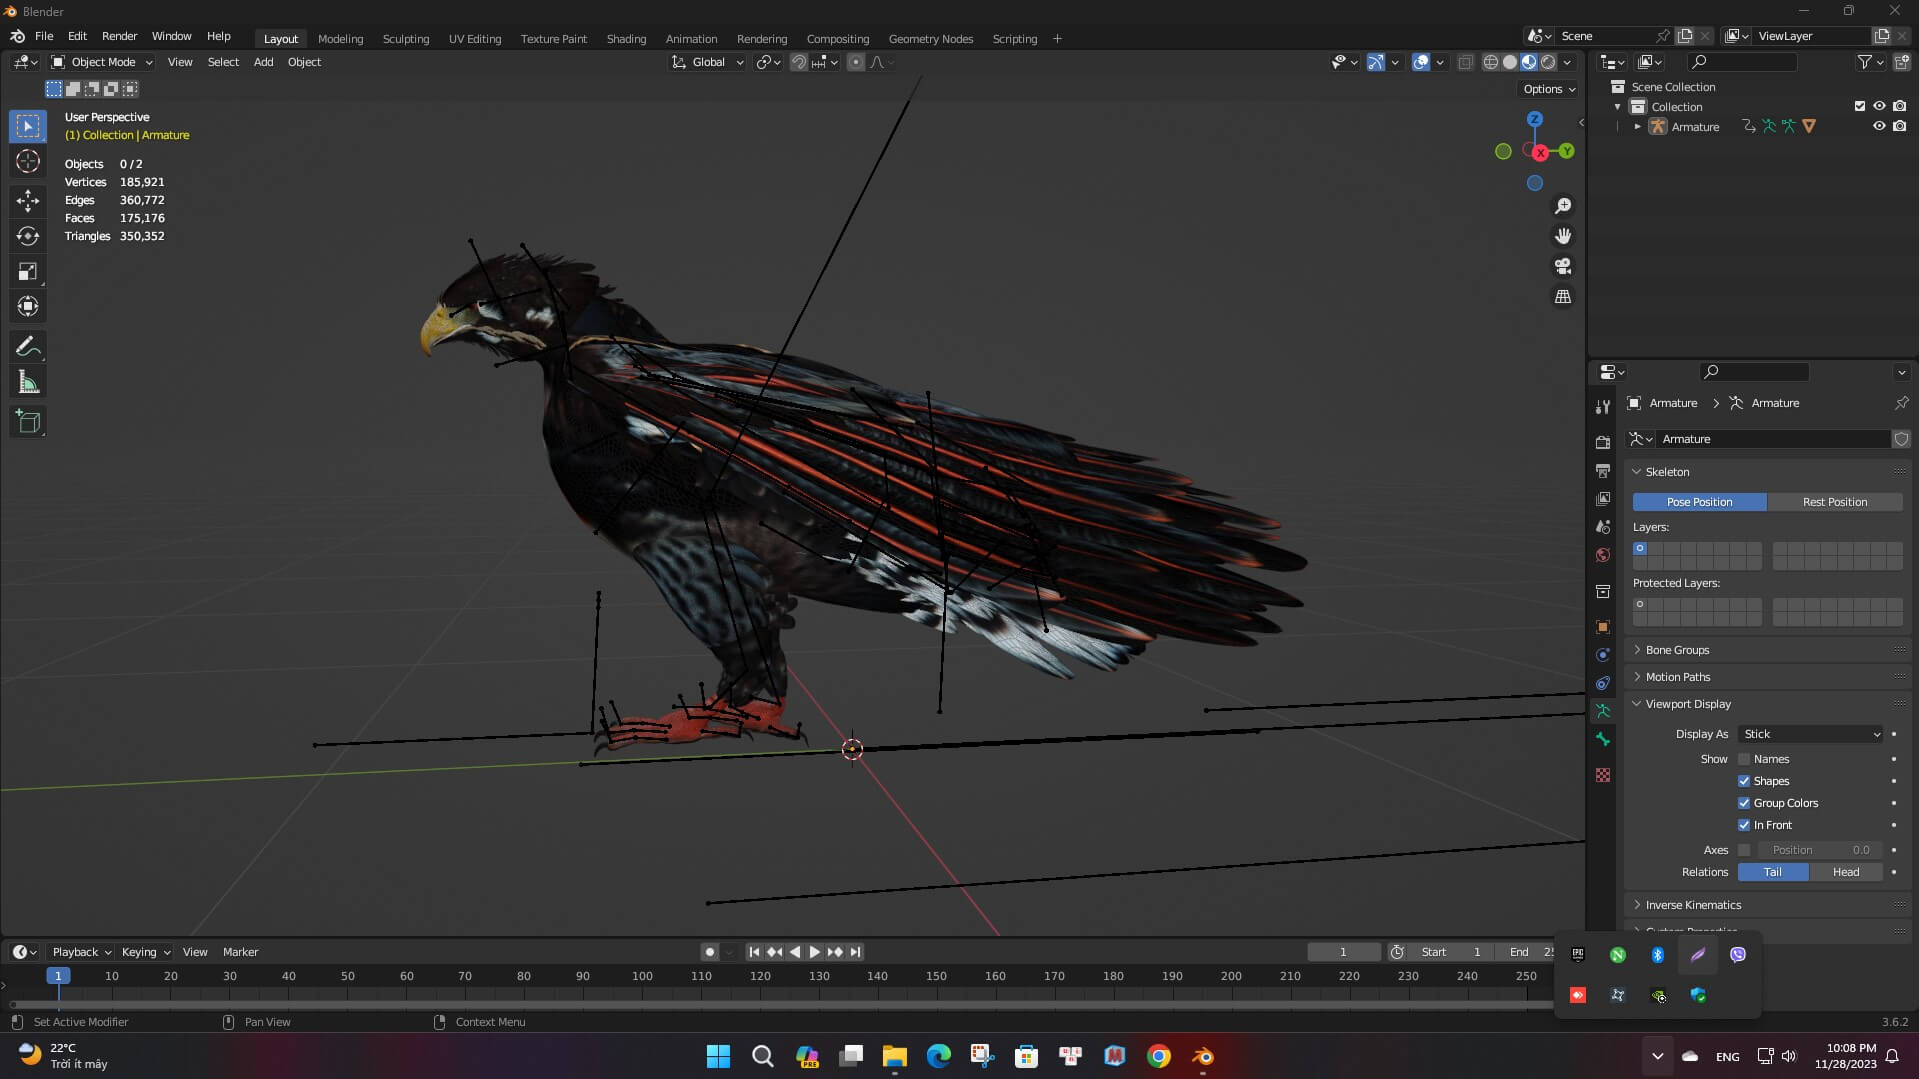Viewport: 1919px width, 1079px height.
Task: Open the Keying dropdown in timeline
Action: pyautogui.click(x=146, y=952)
